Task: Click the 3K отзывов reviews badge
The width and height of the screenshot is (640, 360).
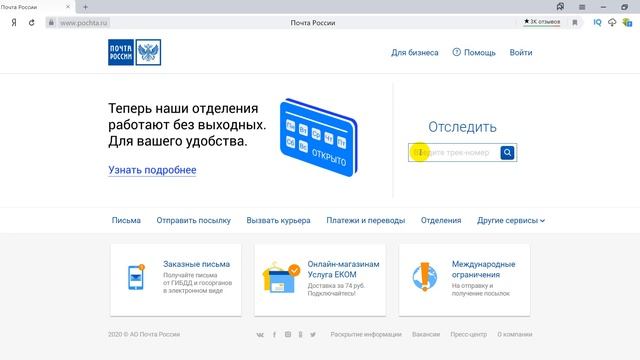Action: click(542, 22)
